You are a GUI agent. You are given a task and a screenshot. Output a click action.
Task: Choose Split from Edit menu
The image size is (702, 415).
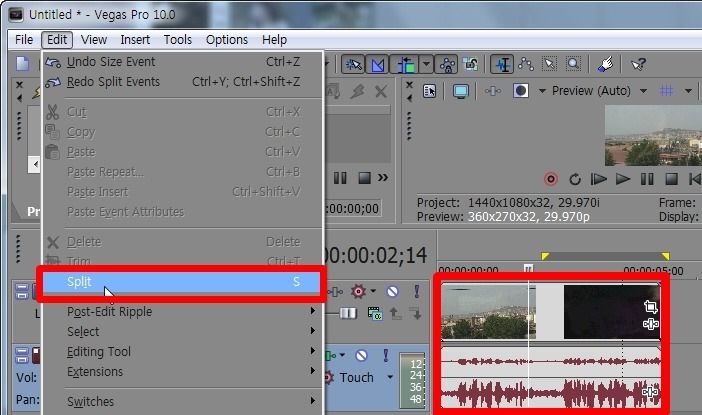tap(182, 282)
